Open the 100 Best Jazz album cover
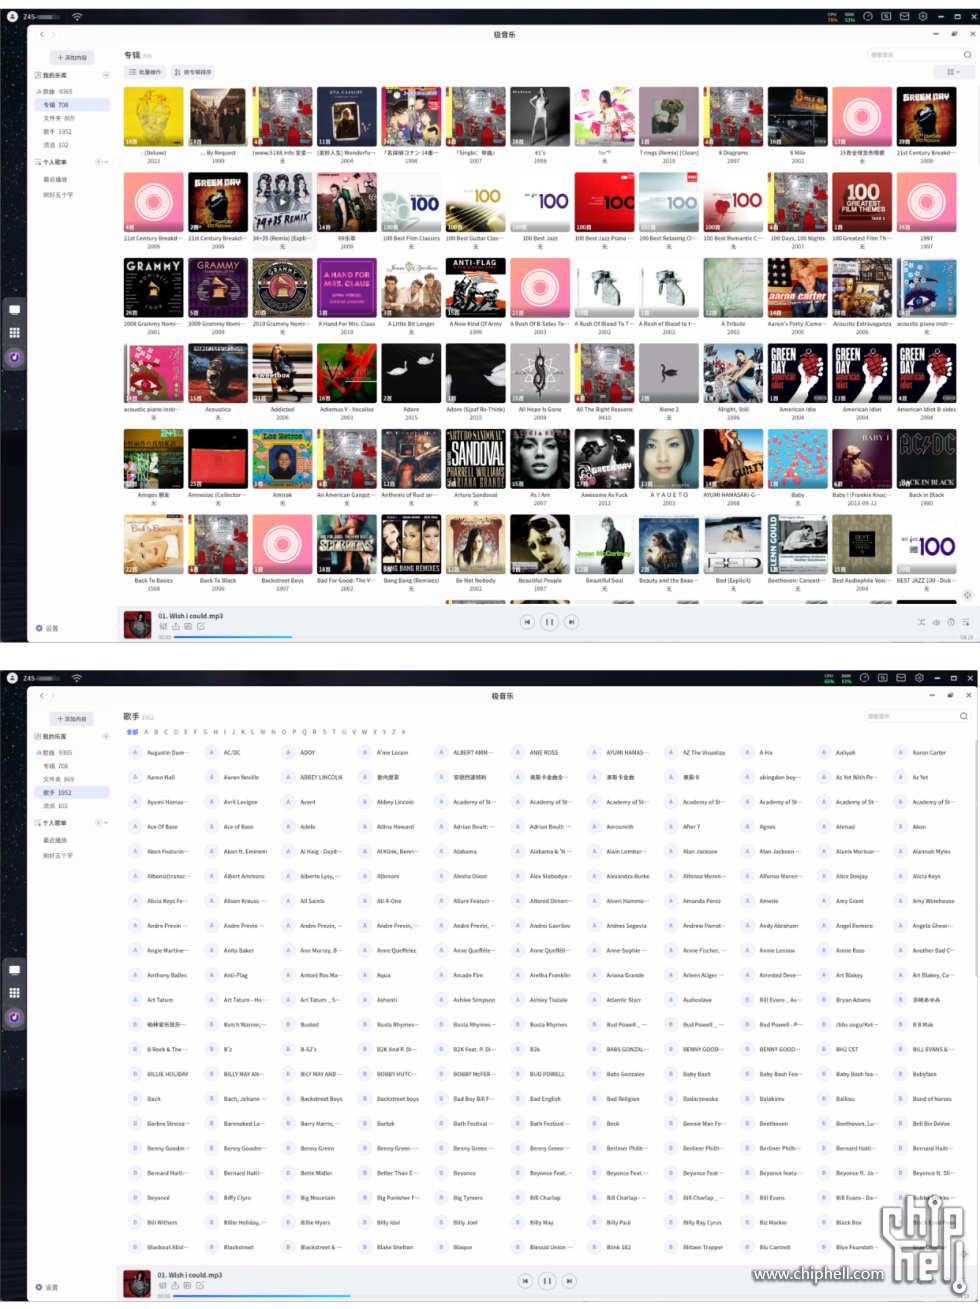Viewport: 980px width, 1309px height. (x=540, y=202)
